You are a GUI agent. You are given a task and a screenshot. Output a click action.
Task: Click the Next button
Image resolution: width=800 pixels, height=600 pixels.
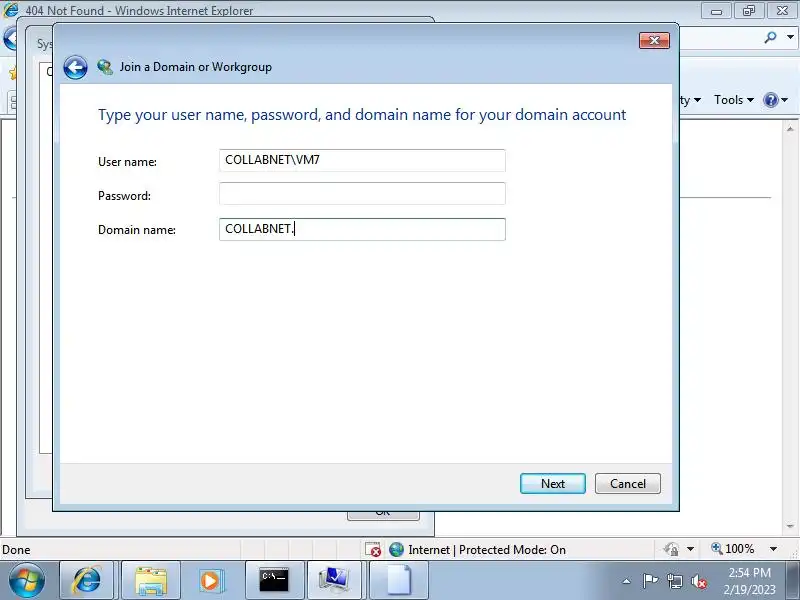point(553,484)
